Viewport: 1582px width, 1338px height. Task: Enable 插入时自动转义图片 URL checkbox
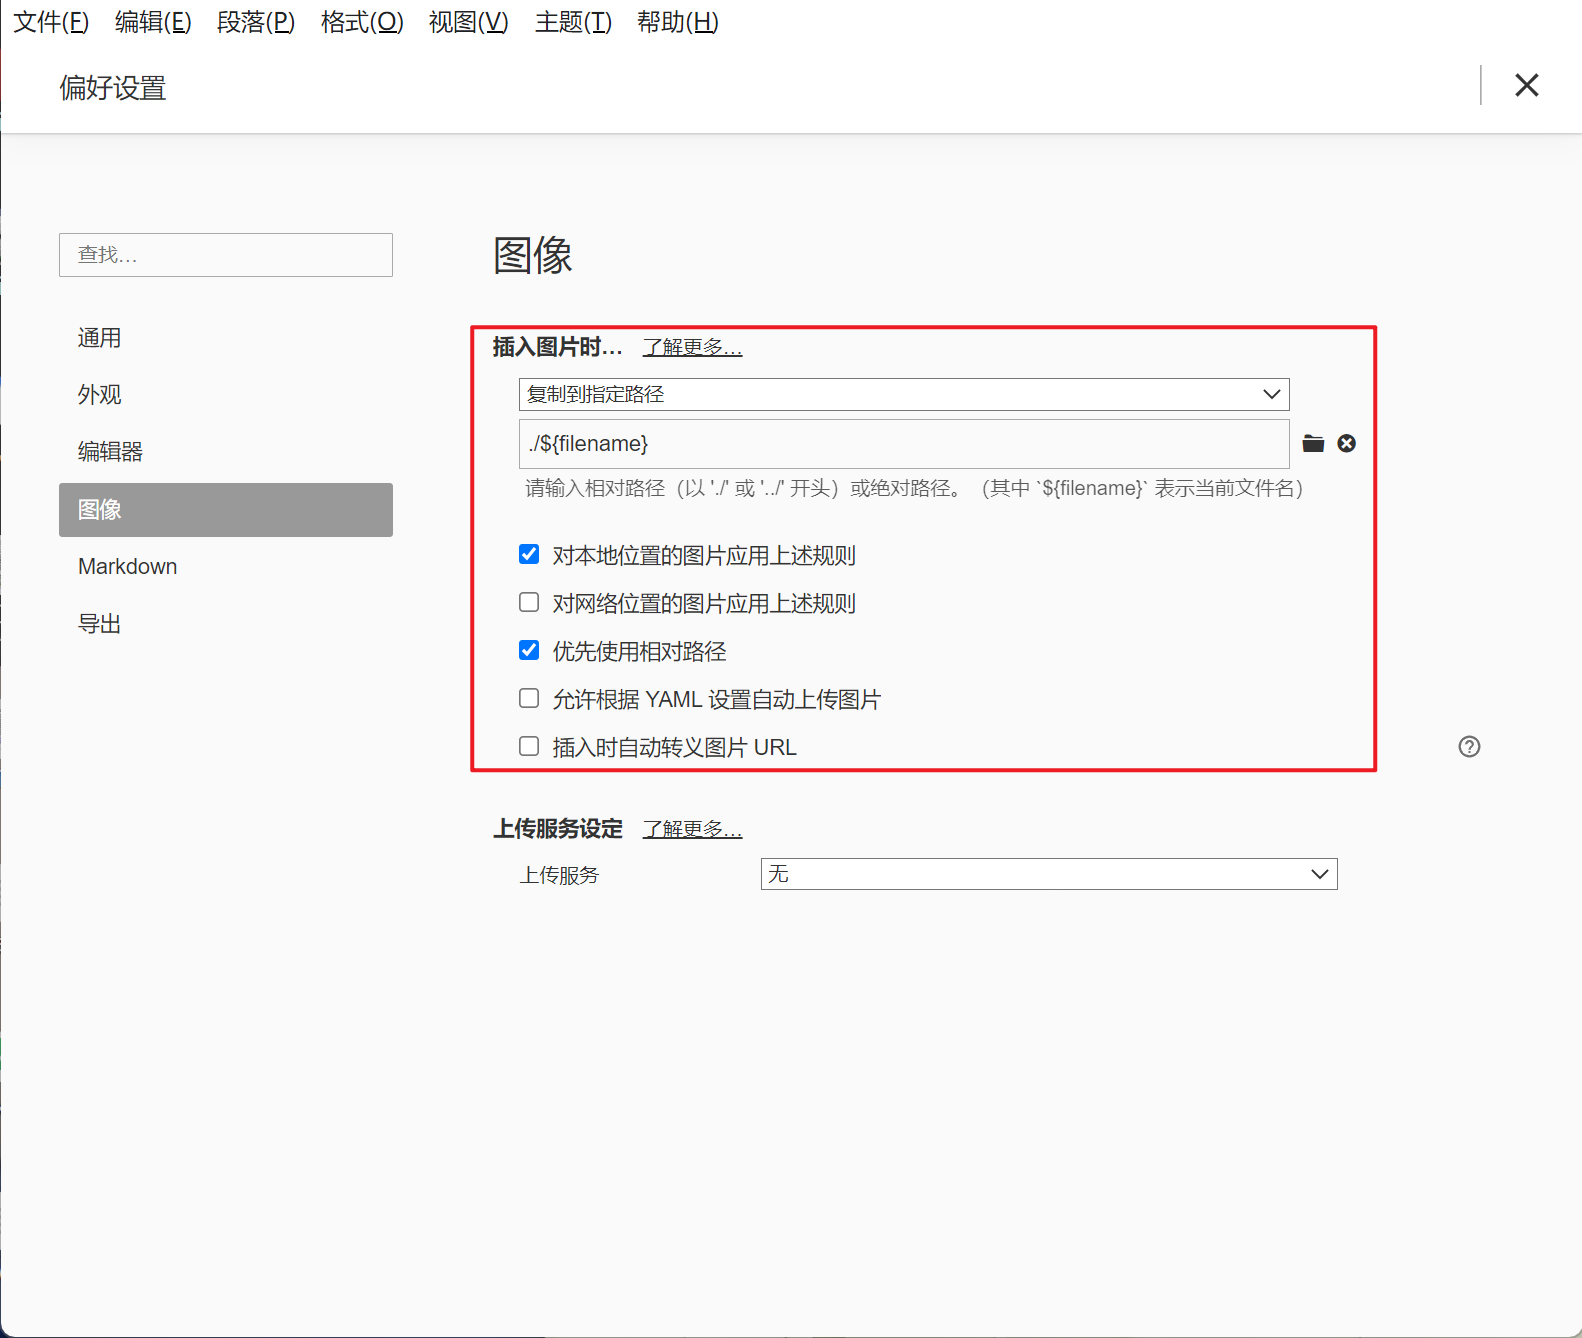pos(529,746)
